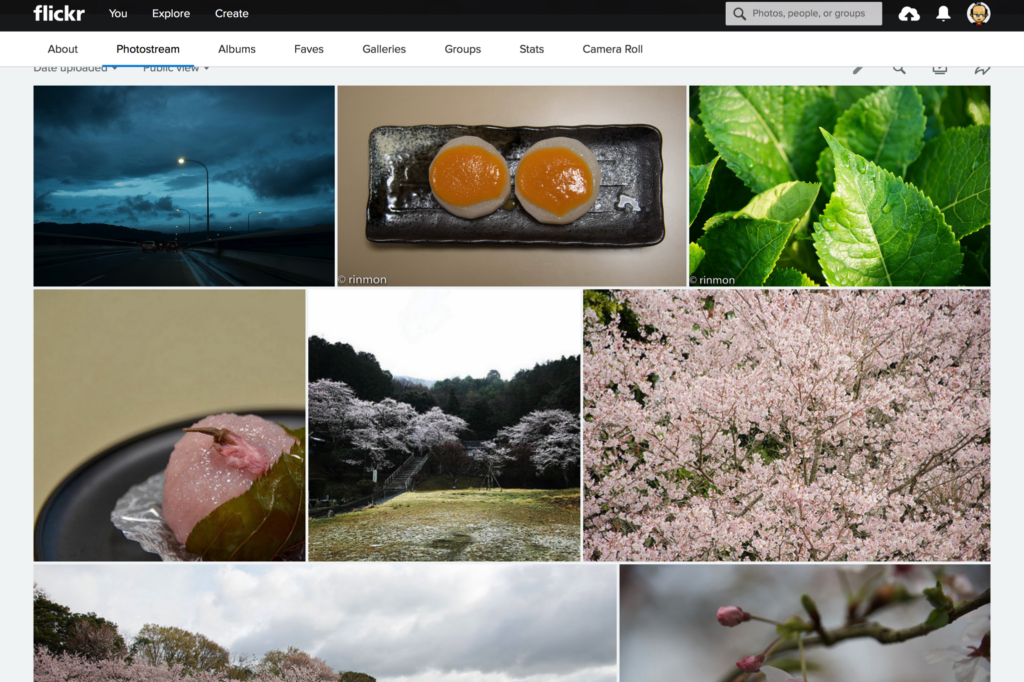The width and height of the screenshot is (1024, 682).
Task: Open the night highway streetlight photo
Action: tap(184, 186)
